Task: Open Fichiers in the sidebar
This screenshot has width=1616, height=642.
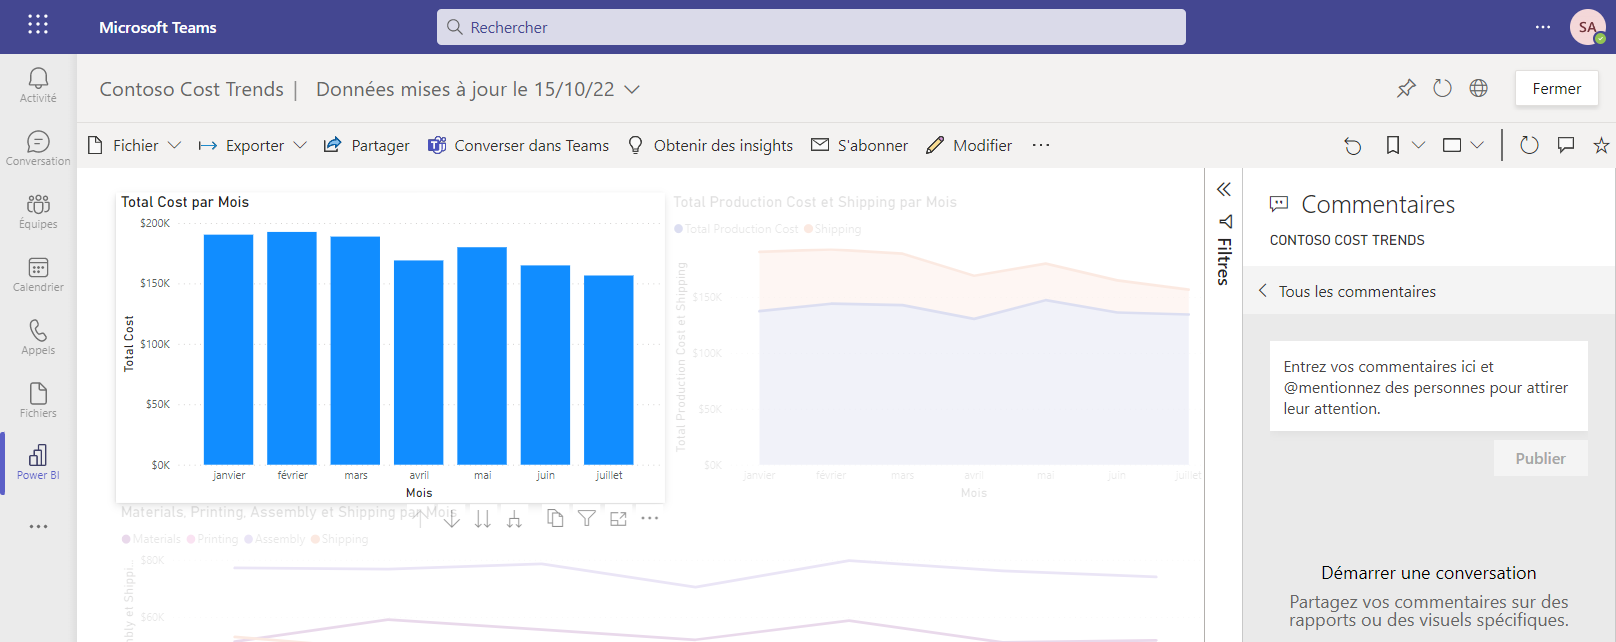Action: pos(38,400)
